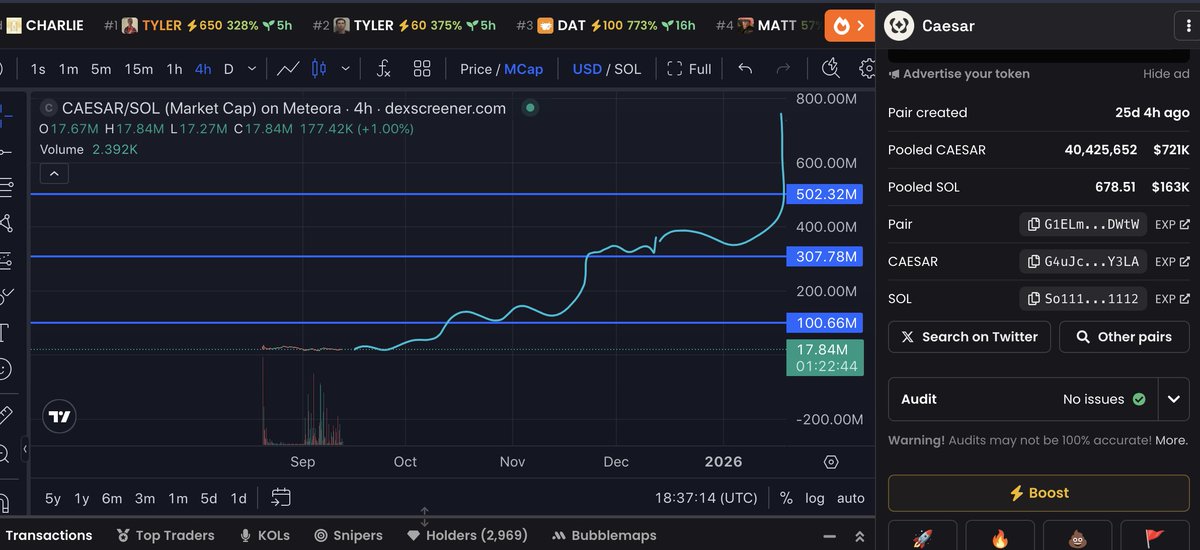Select the patterns node drawing tool
1200x550 pixels.
[x=5, y=223]
